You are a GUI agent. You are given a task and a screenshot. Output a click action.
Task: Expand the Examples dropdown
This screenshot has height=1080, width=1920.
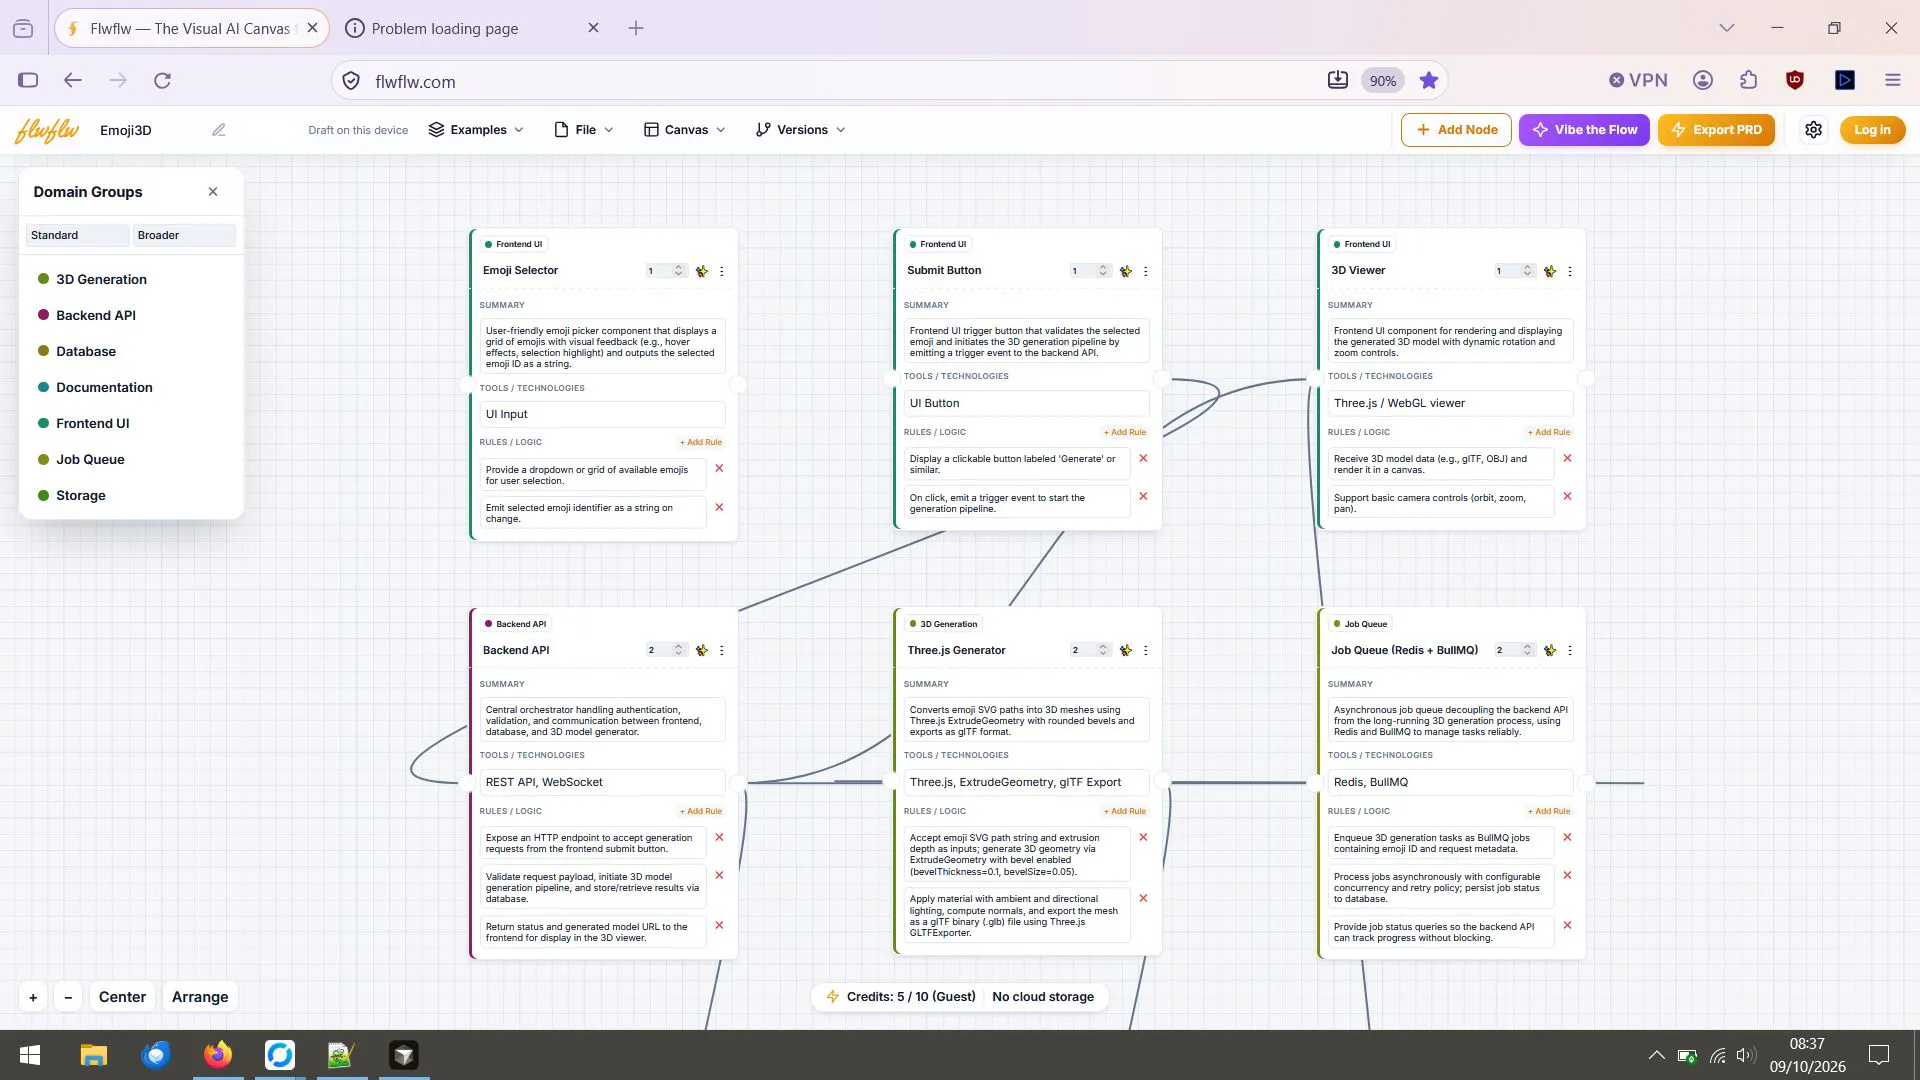coord(476,130)
